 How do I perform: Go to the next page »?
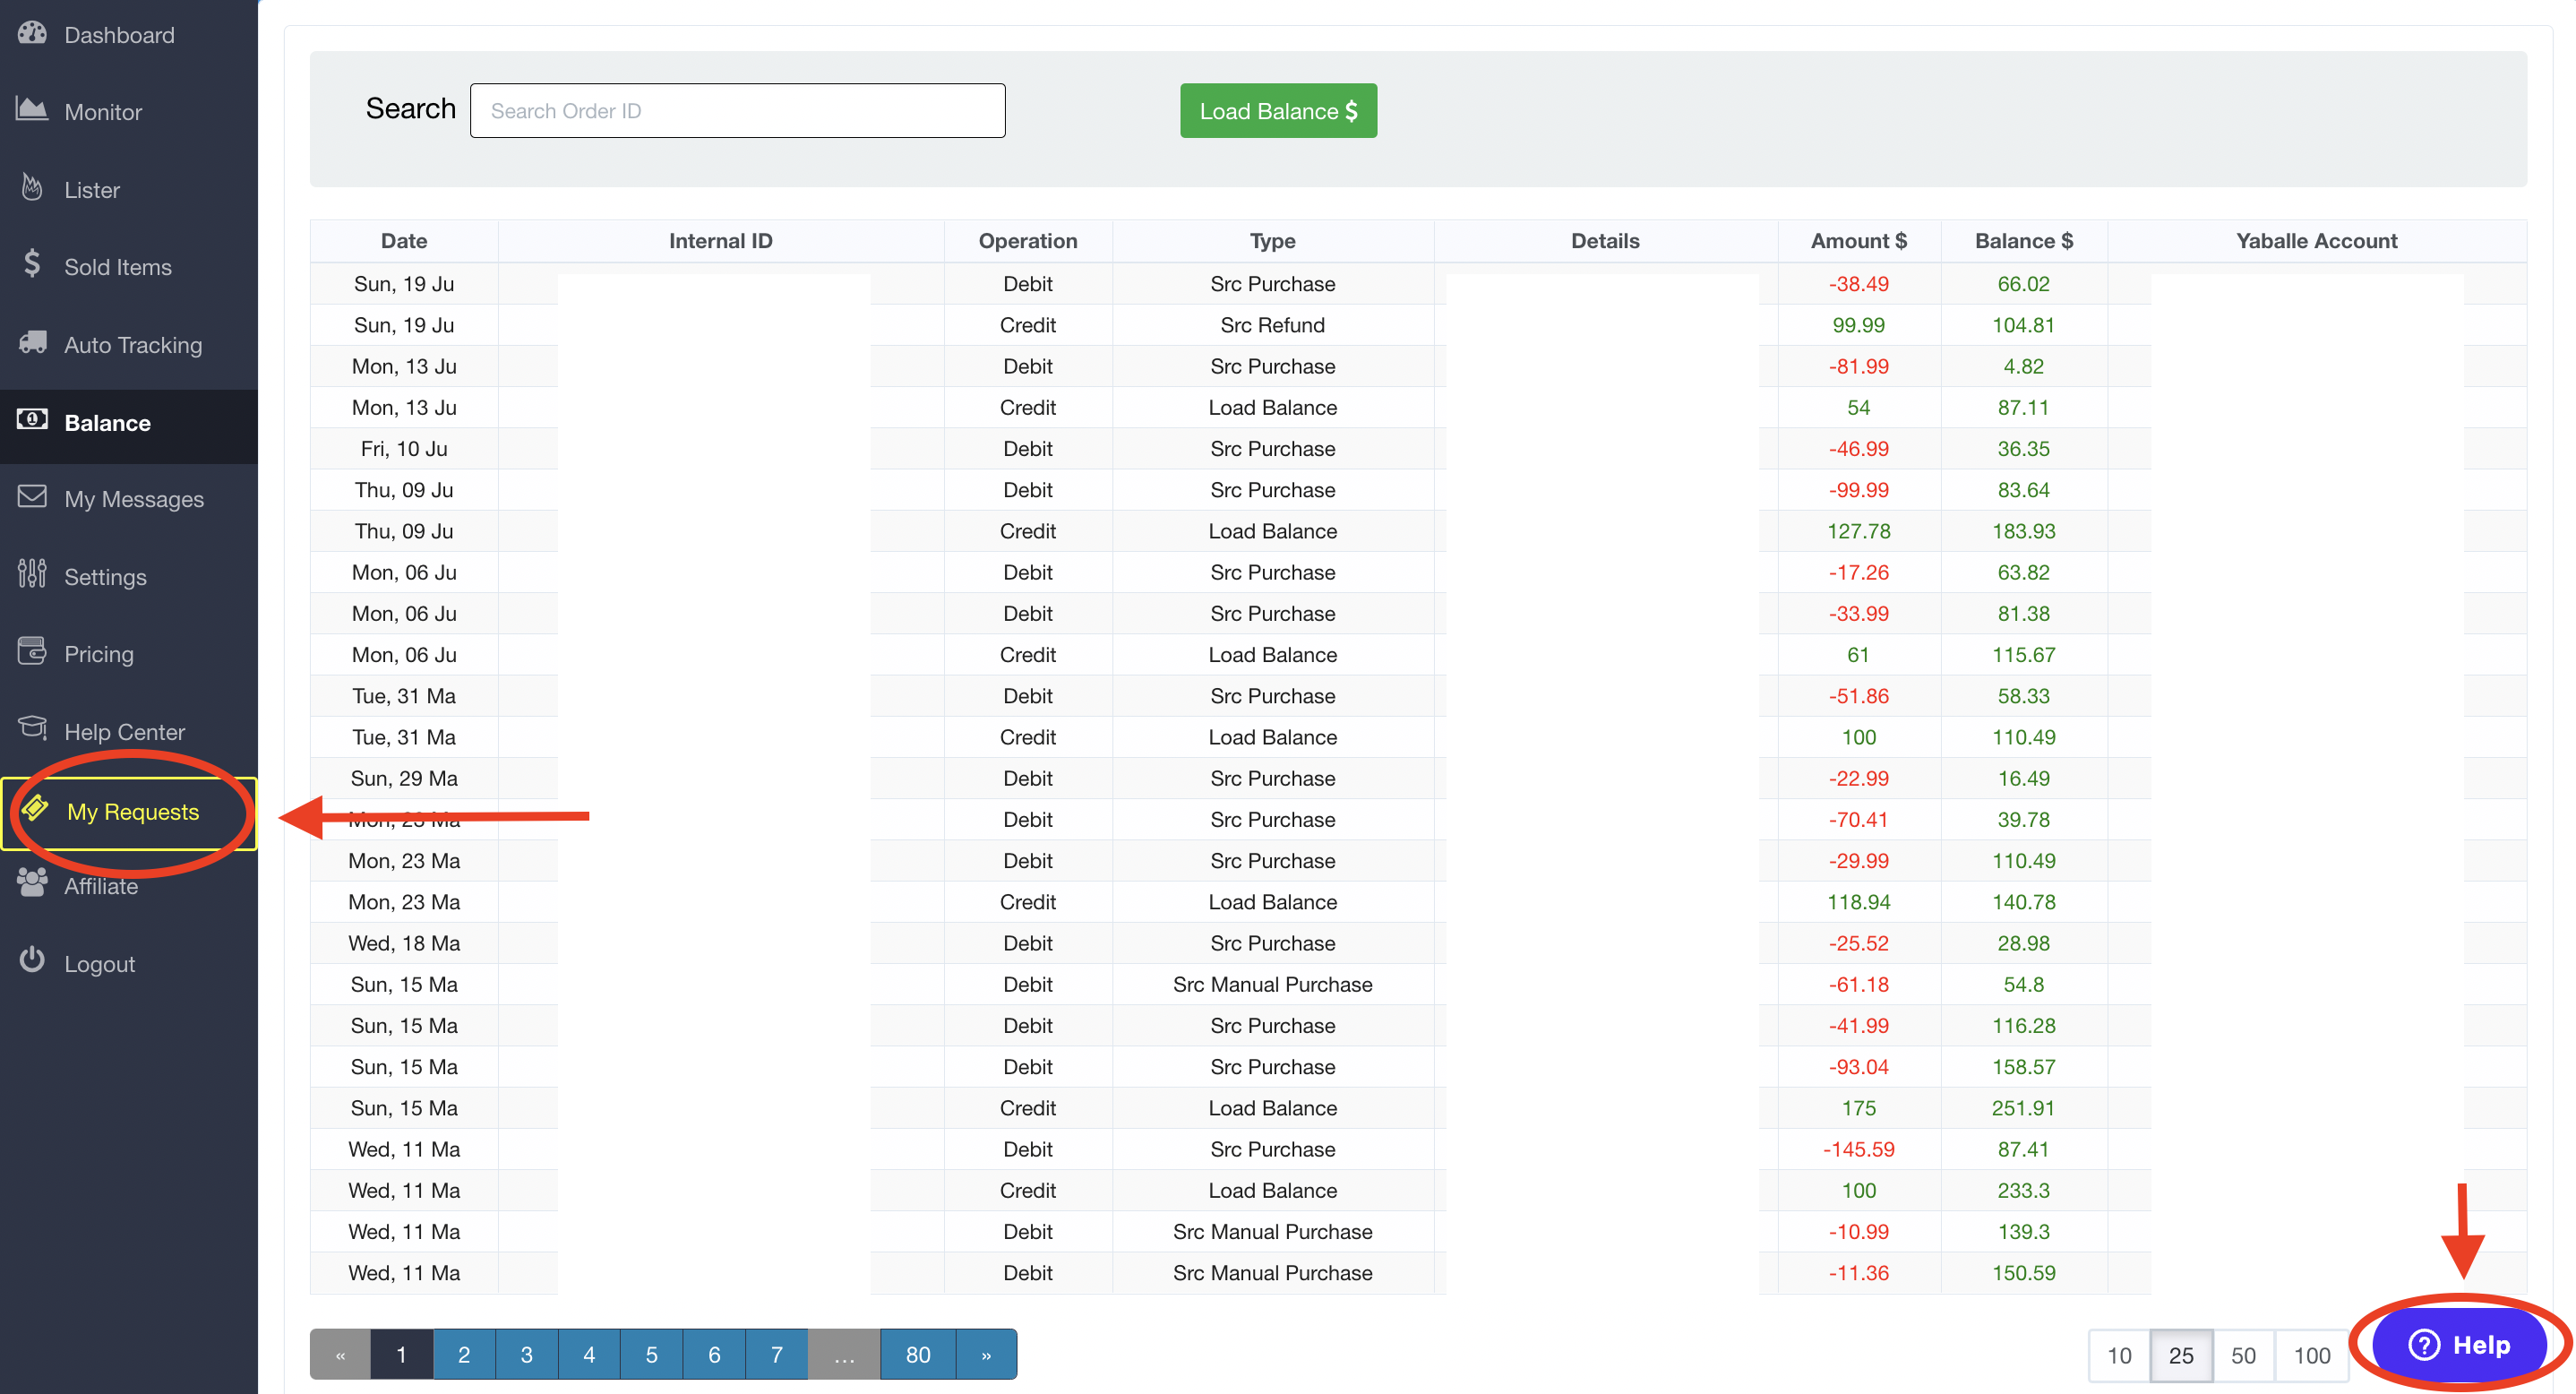(x=986, y=1354)
